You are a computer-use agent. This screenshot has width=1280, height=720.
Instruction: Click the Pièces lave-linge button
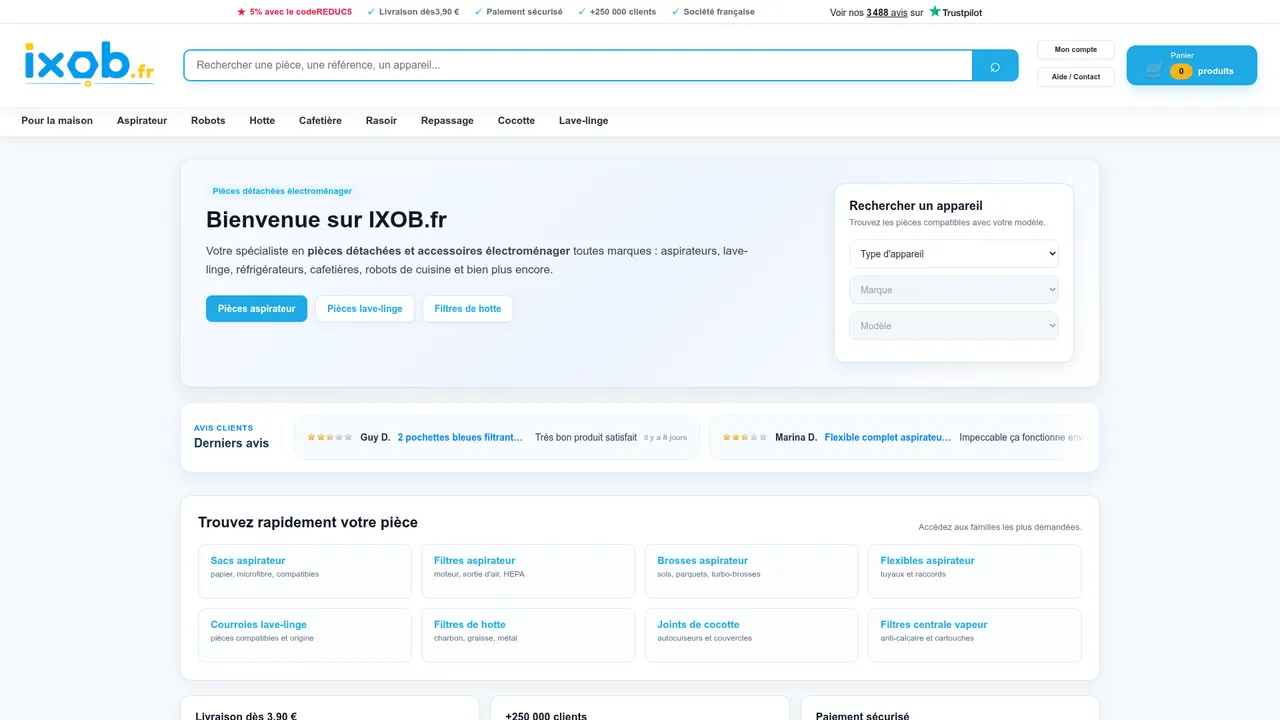click(365, 309)
